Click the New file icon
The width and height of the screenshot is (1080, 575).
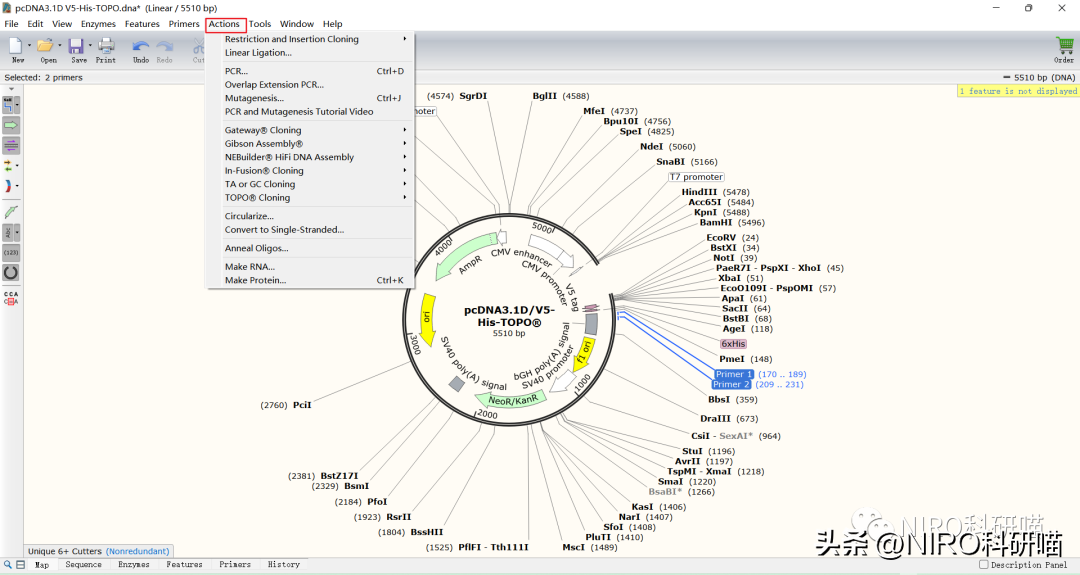coord(16,46)
